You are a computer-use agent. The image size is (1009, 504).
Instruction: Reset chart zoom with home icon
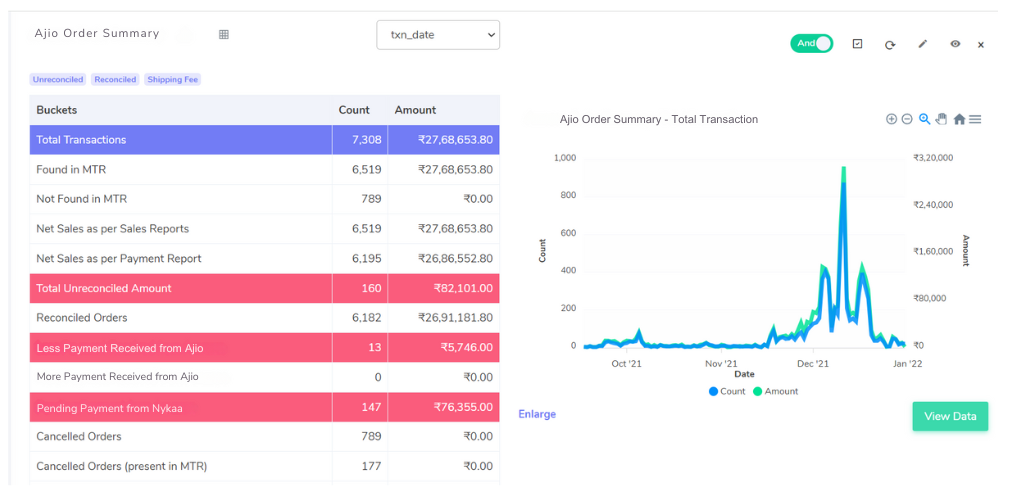[959, 119]
